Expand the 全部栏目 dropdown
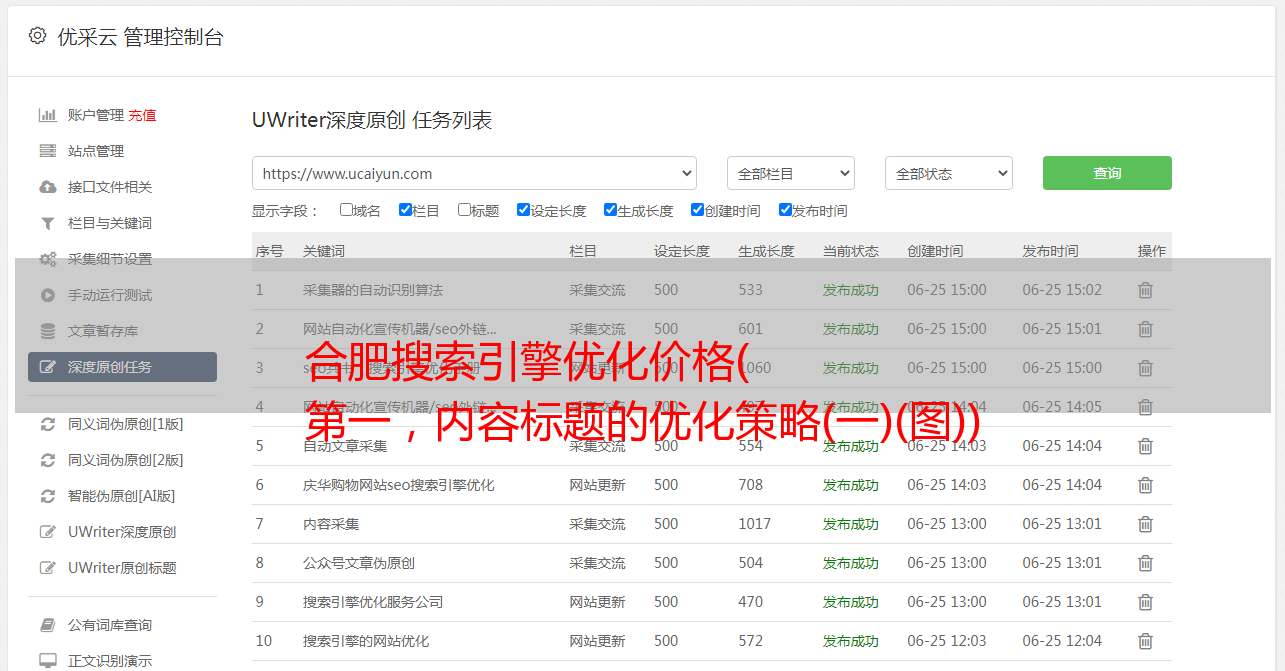This screenshot has width=1285, height=671. (790, 173)
